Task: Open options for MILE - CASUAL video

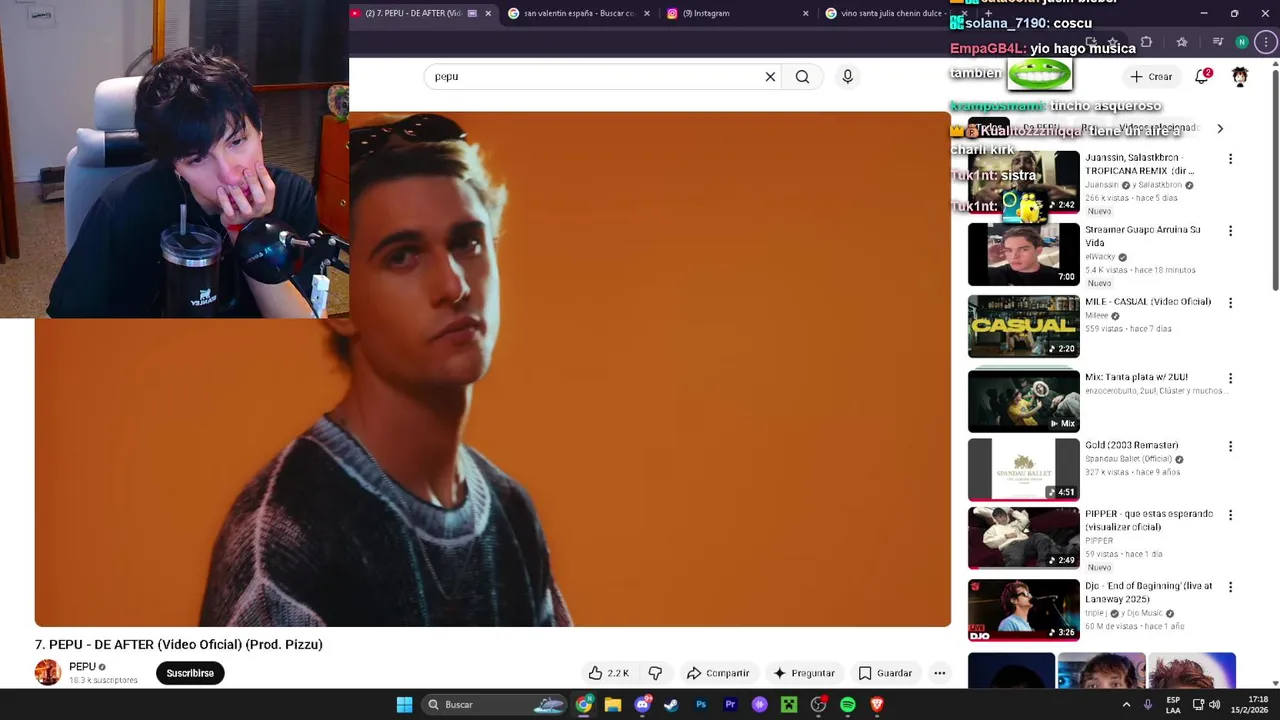Action: click(x=1230, y=302)
